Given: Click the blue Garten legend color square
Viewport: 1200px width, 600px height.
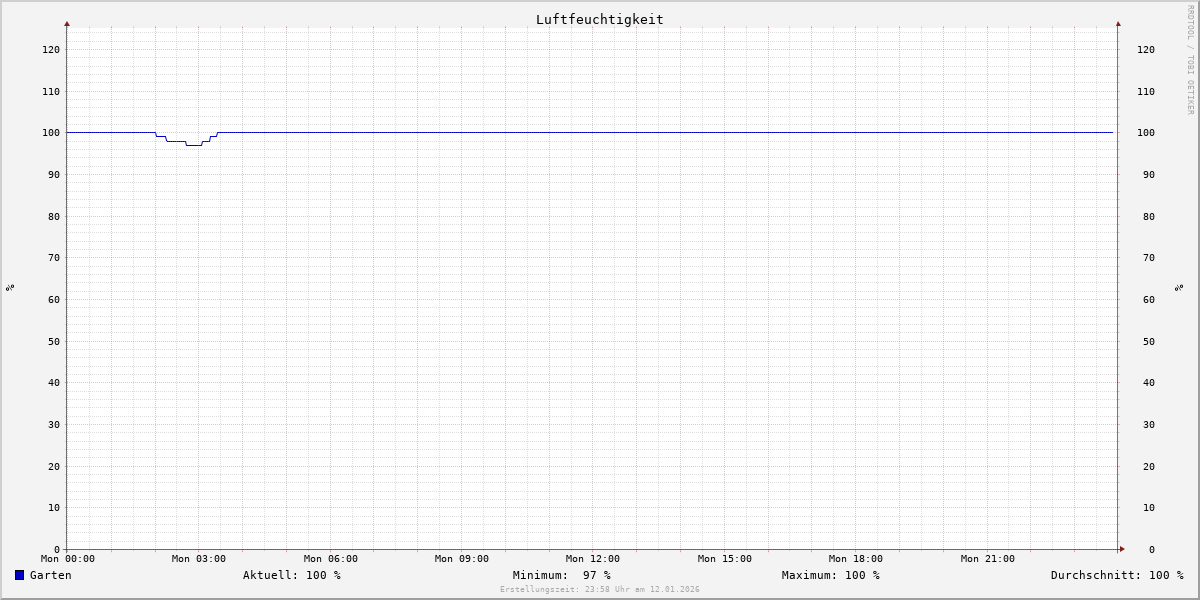Looking at the screenshot, I should [19, 575].
